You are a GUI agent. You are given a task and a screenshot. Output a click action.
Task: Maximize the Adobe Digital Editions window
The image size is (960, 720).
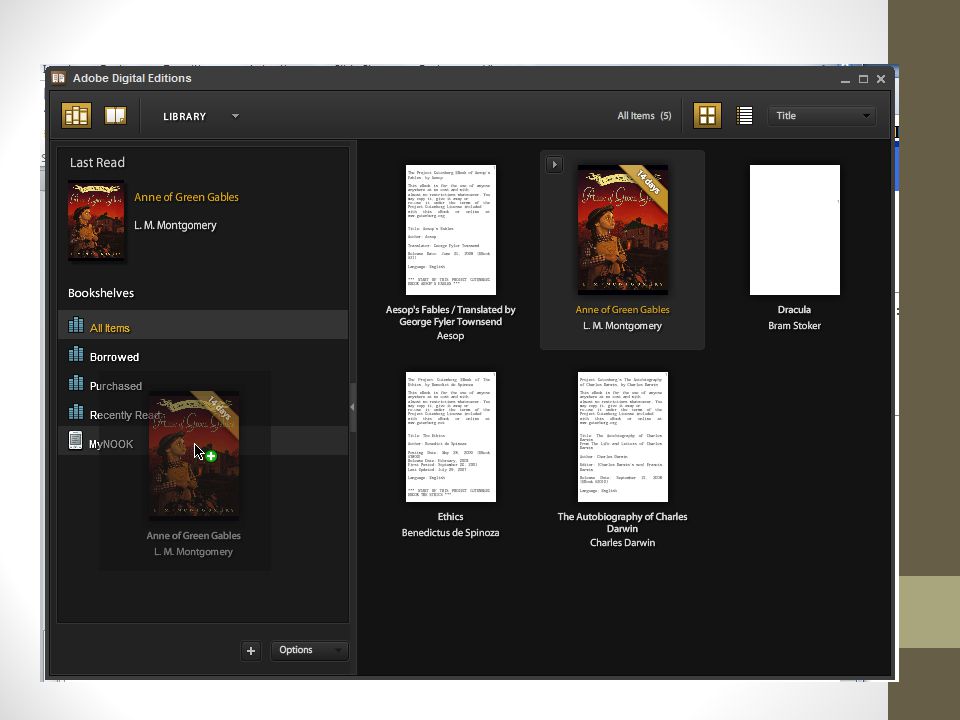coord(863,79)
